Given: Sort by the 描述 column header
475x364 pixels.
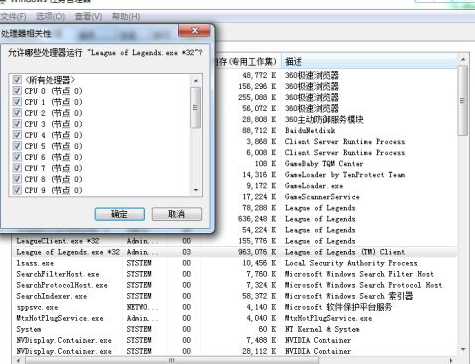Looking at the screenshot, I should pyautogui.click(x=369, y=61).
